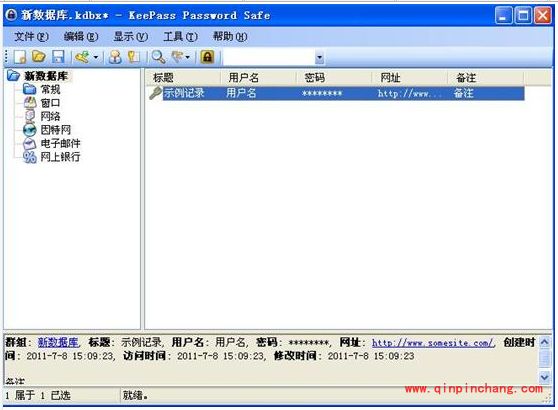Sort entries by 用户名 column header

[x=258, y=78]
